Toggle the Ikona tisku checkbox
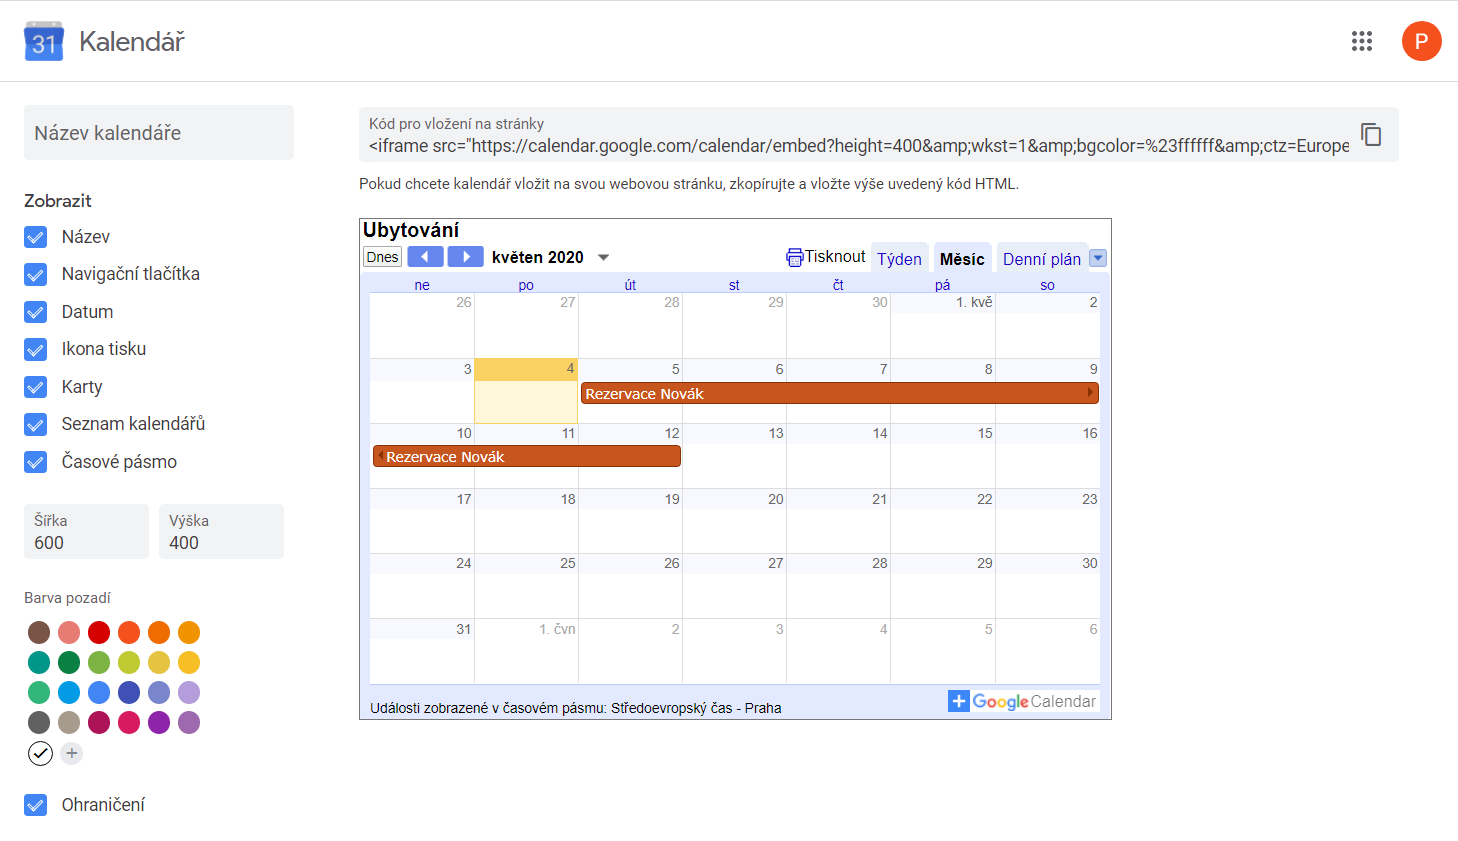Image resolution: width=1458 pixels, height=841 pixels. (x=36, y=349)
